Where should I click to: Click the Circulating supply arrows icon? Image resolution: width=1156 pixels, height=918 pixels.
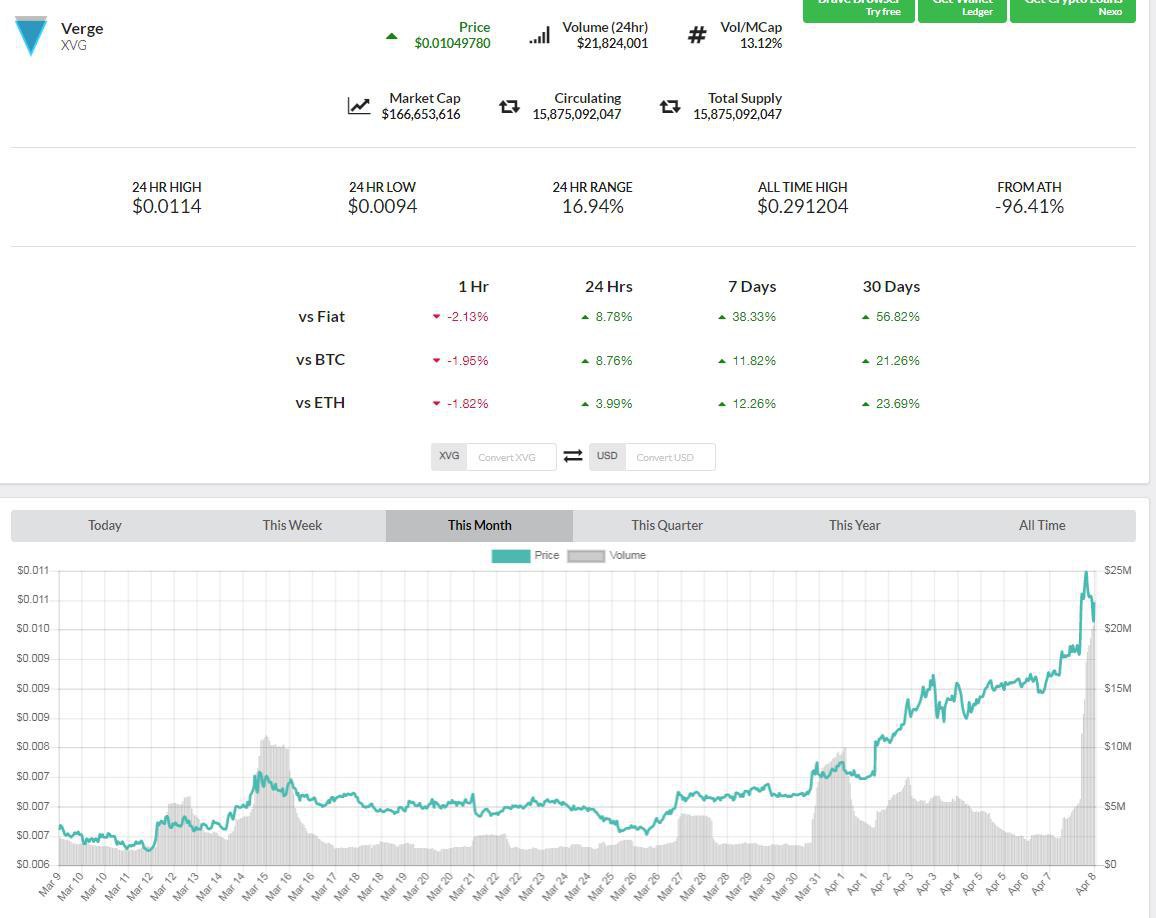click(x=509, y=106)
